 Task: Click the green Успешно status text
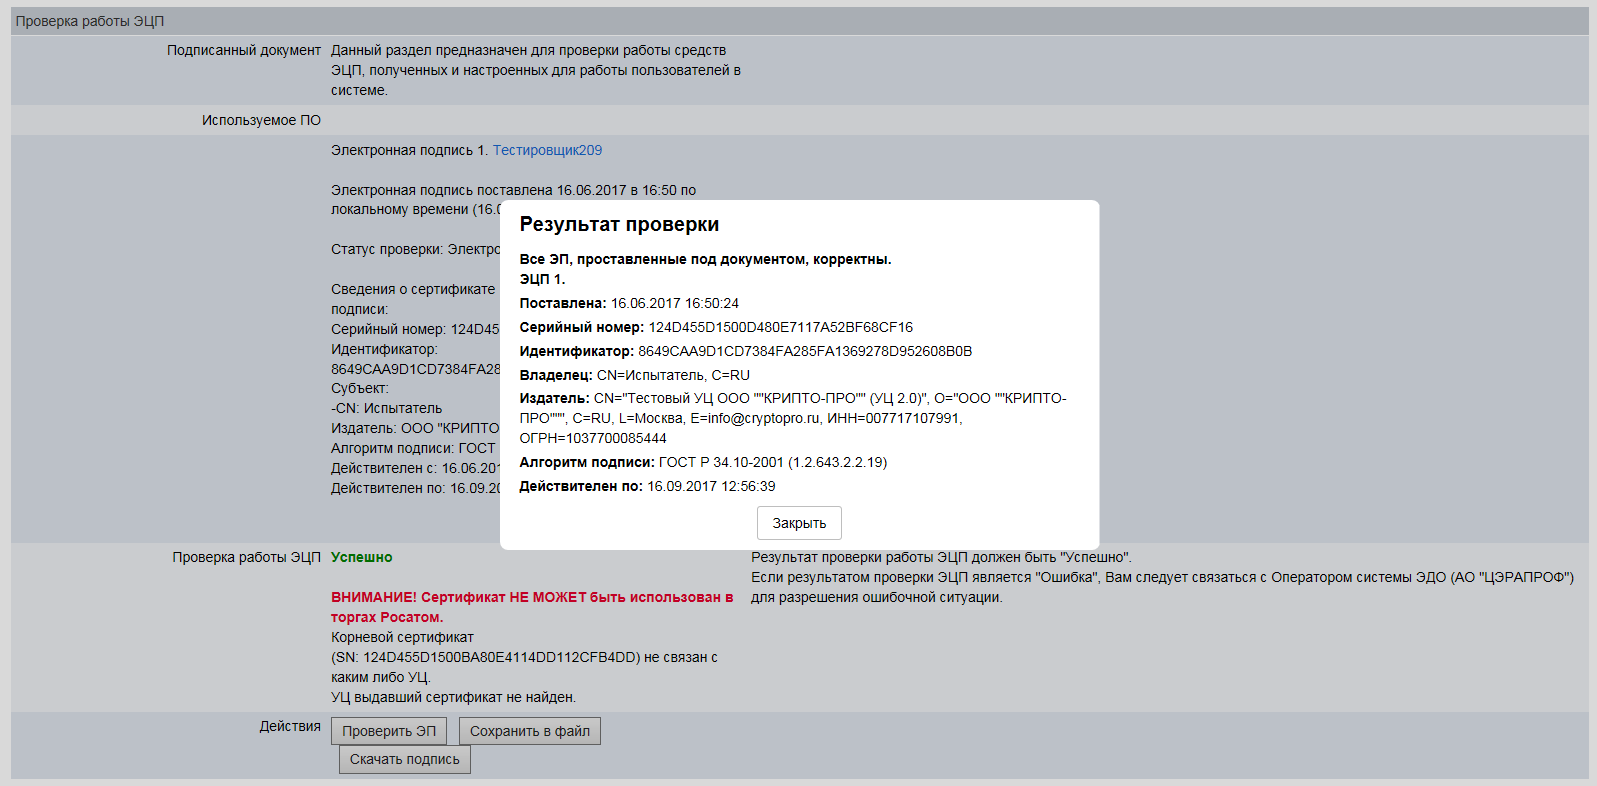pos(361,557)
